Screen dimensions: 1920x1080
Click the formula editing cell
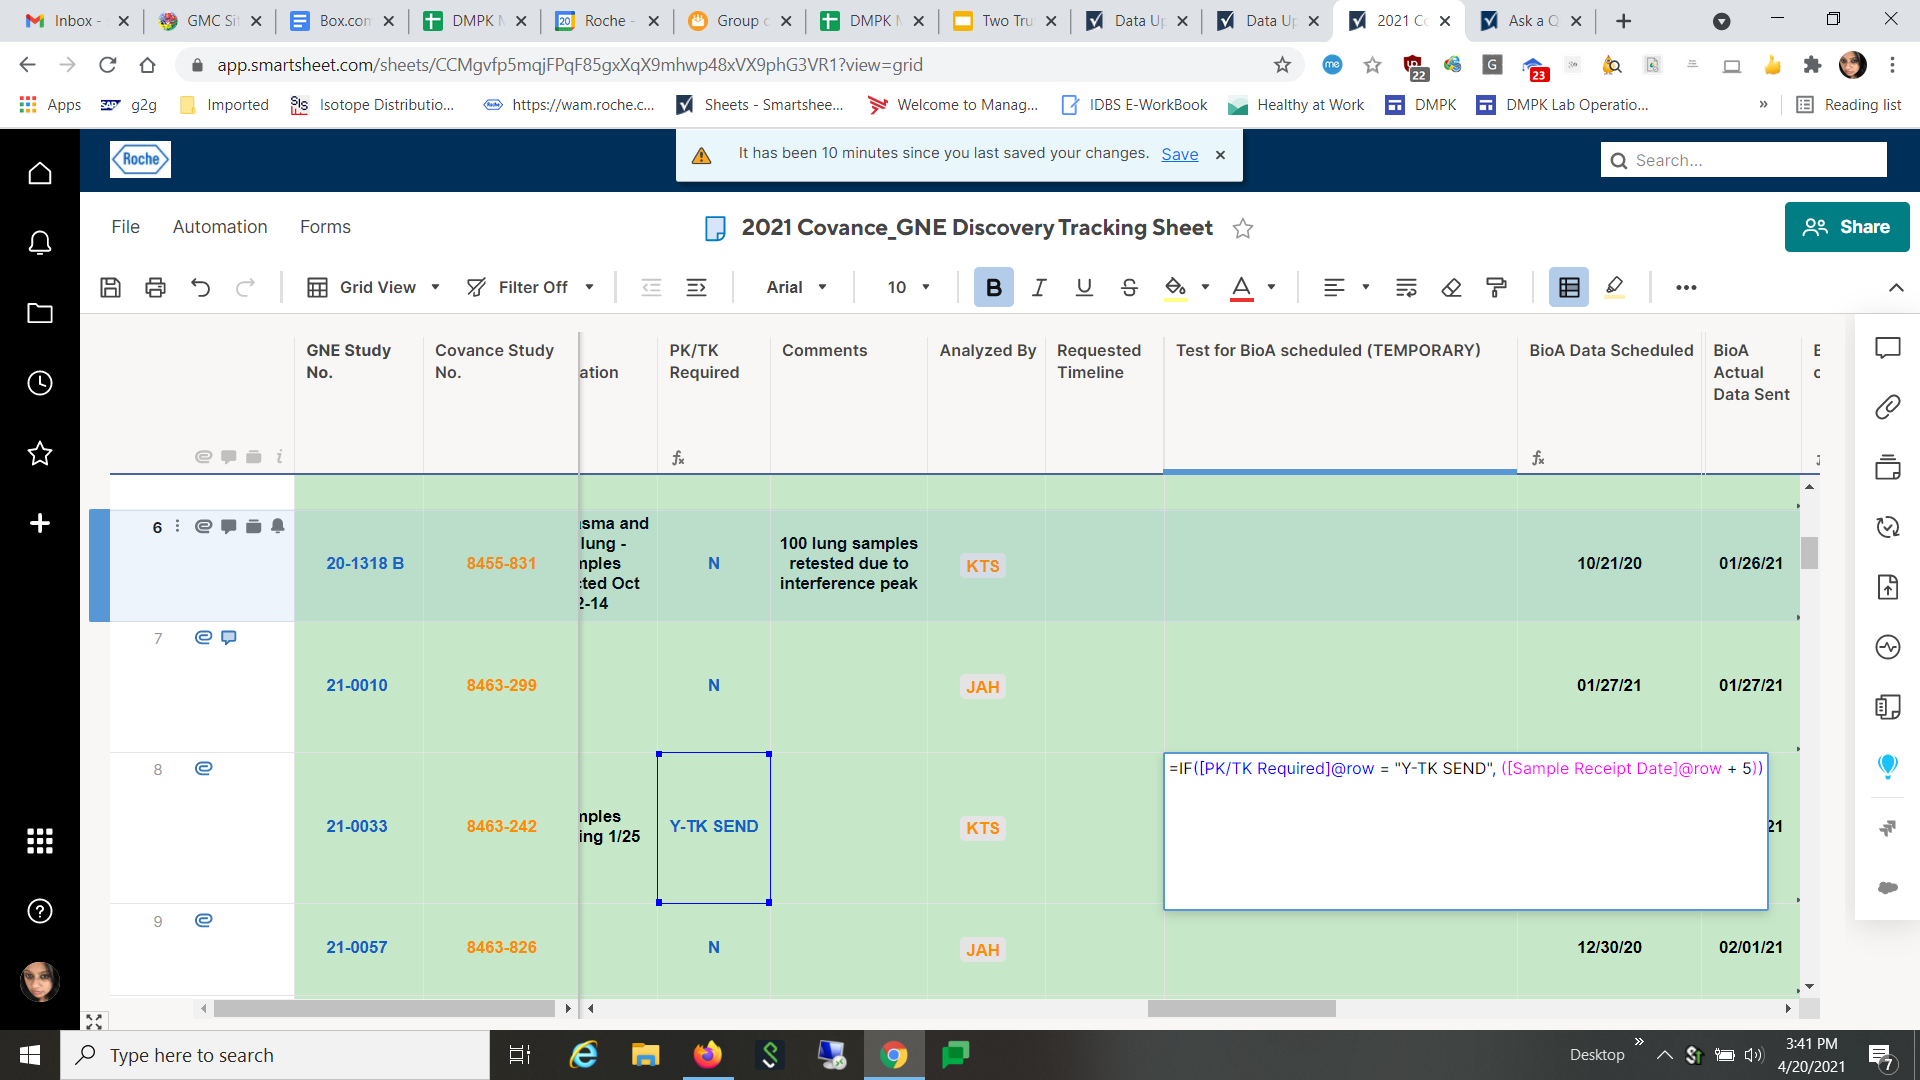[1465, 831]
